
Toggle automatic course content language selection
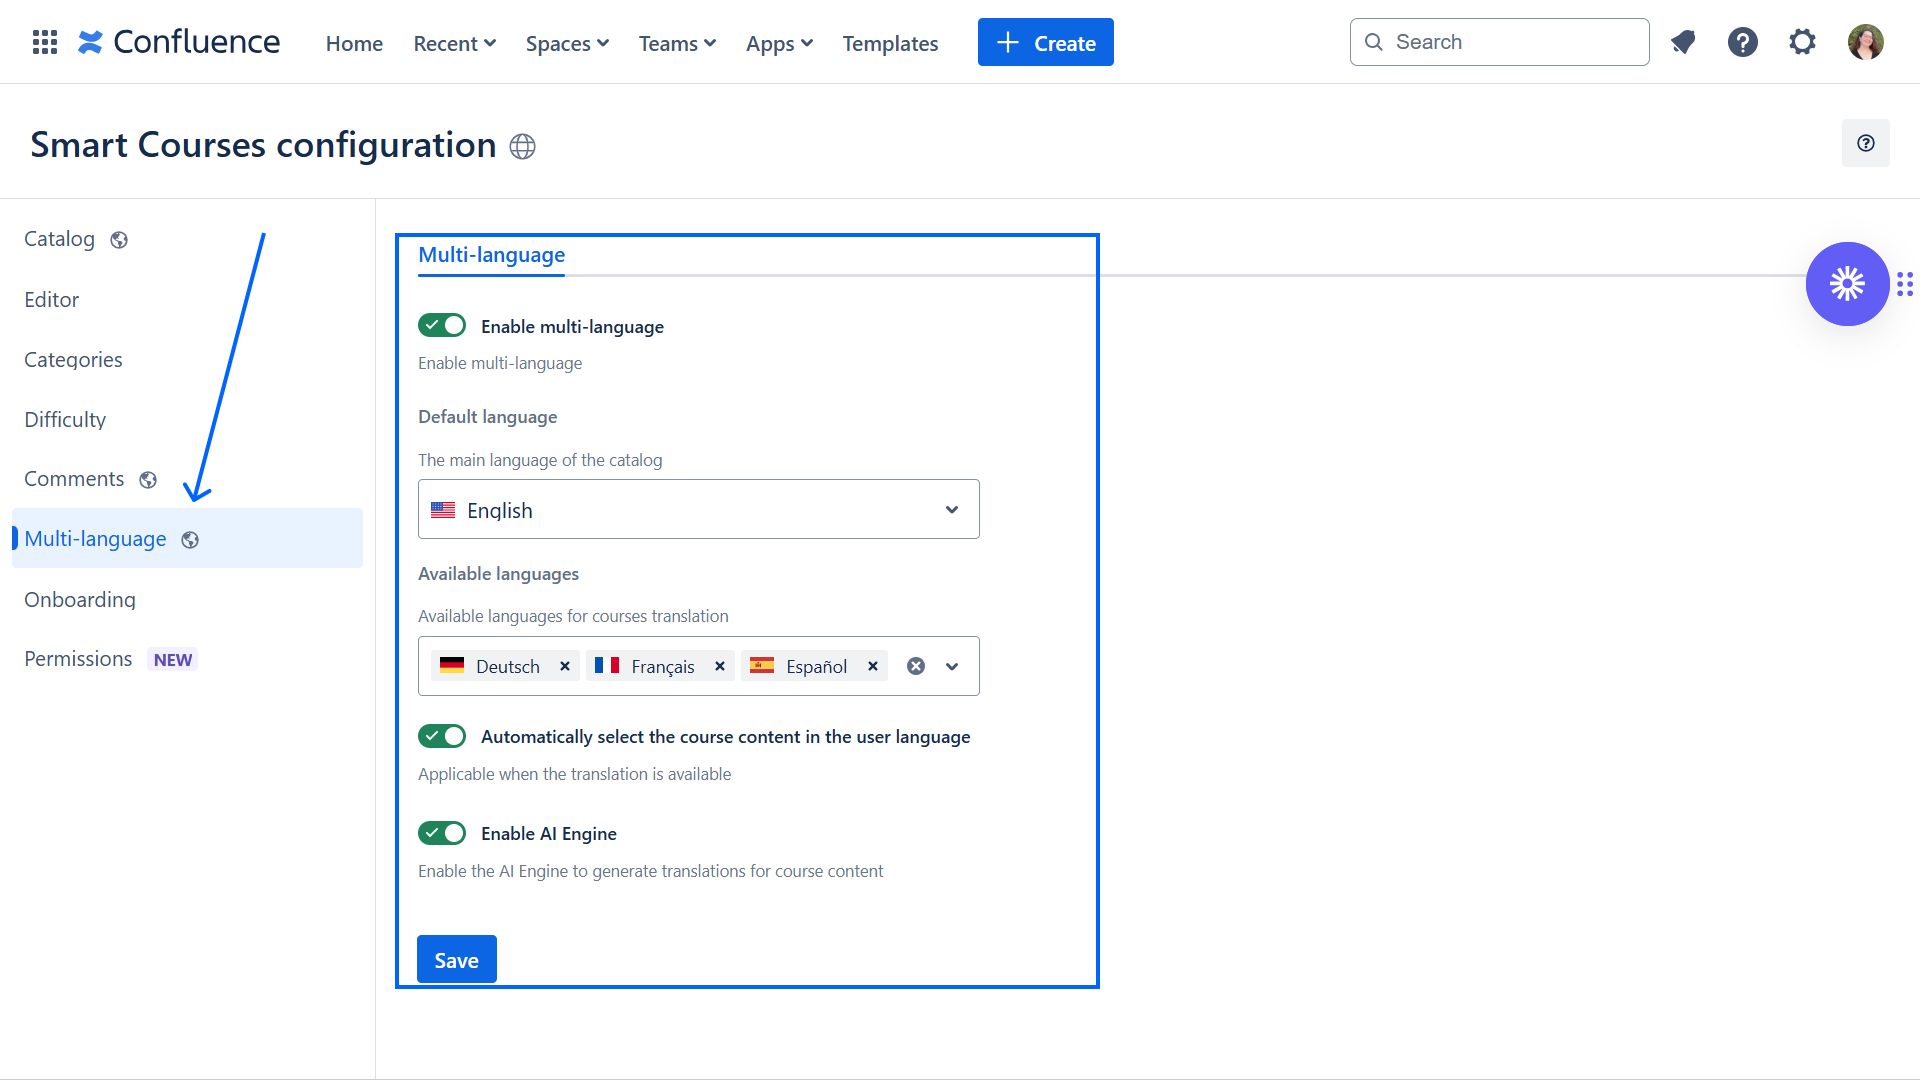[x=442, y=736]
